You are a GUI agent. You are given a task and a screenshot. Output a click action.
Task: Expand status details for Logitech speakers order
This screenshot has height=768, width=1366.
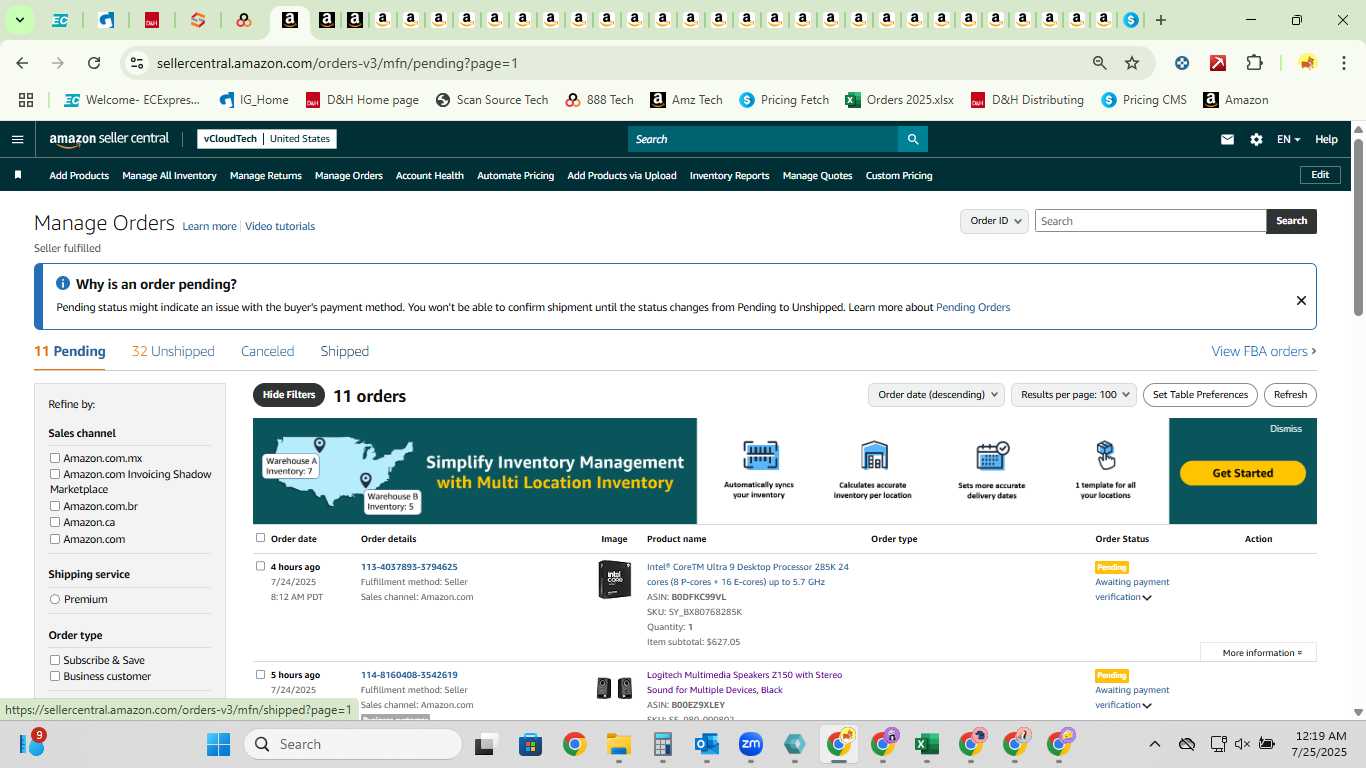[1147, 706]
